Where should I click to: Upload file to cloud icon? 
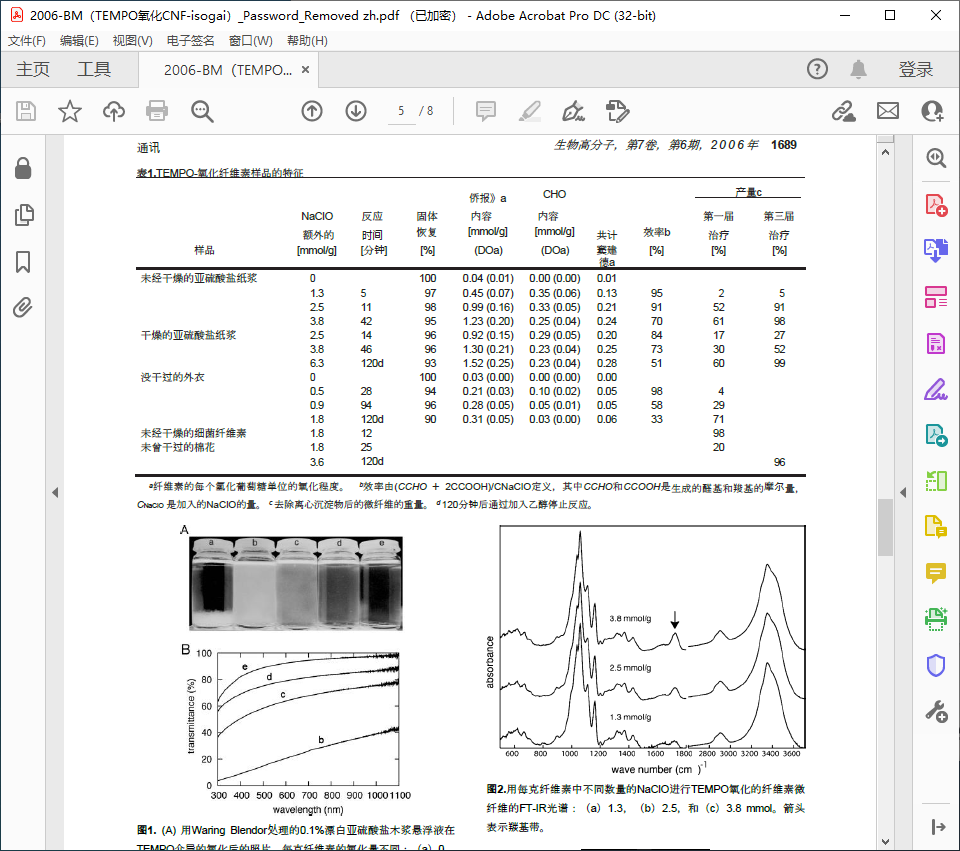[x=114, y=111]
